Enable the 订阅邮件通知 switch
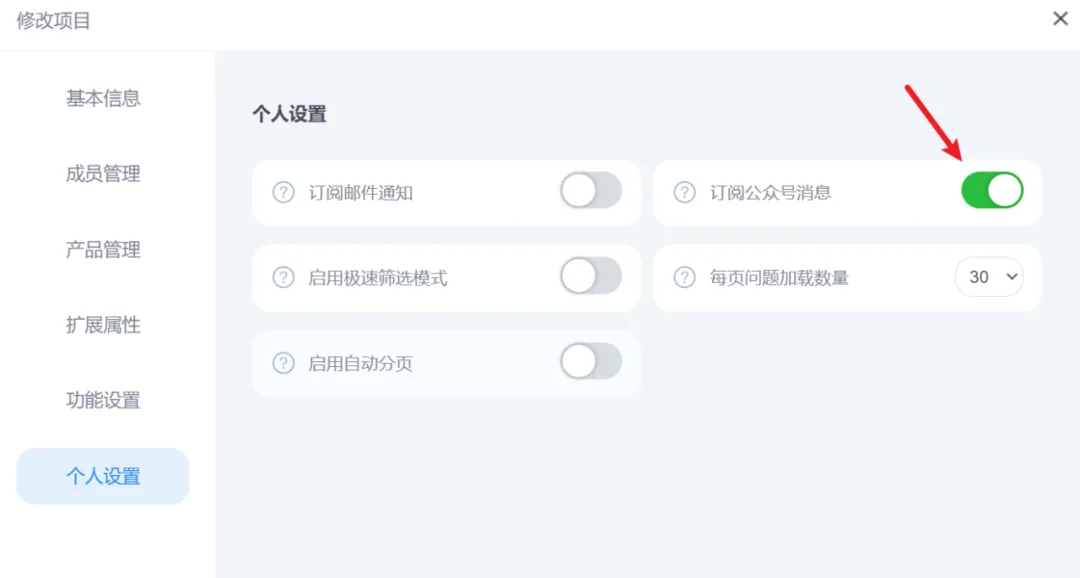The height and width of the screenshot is (578, 1080). coord(591,190)
